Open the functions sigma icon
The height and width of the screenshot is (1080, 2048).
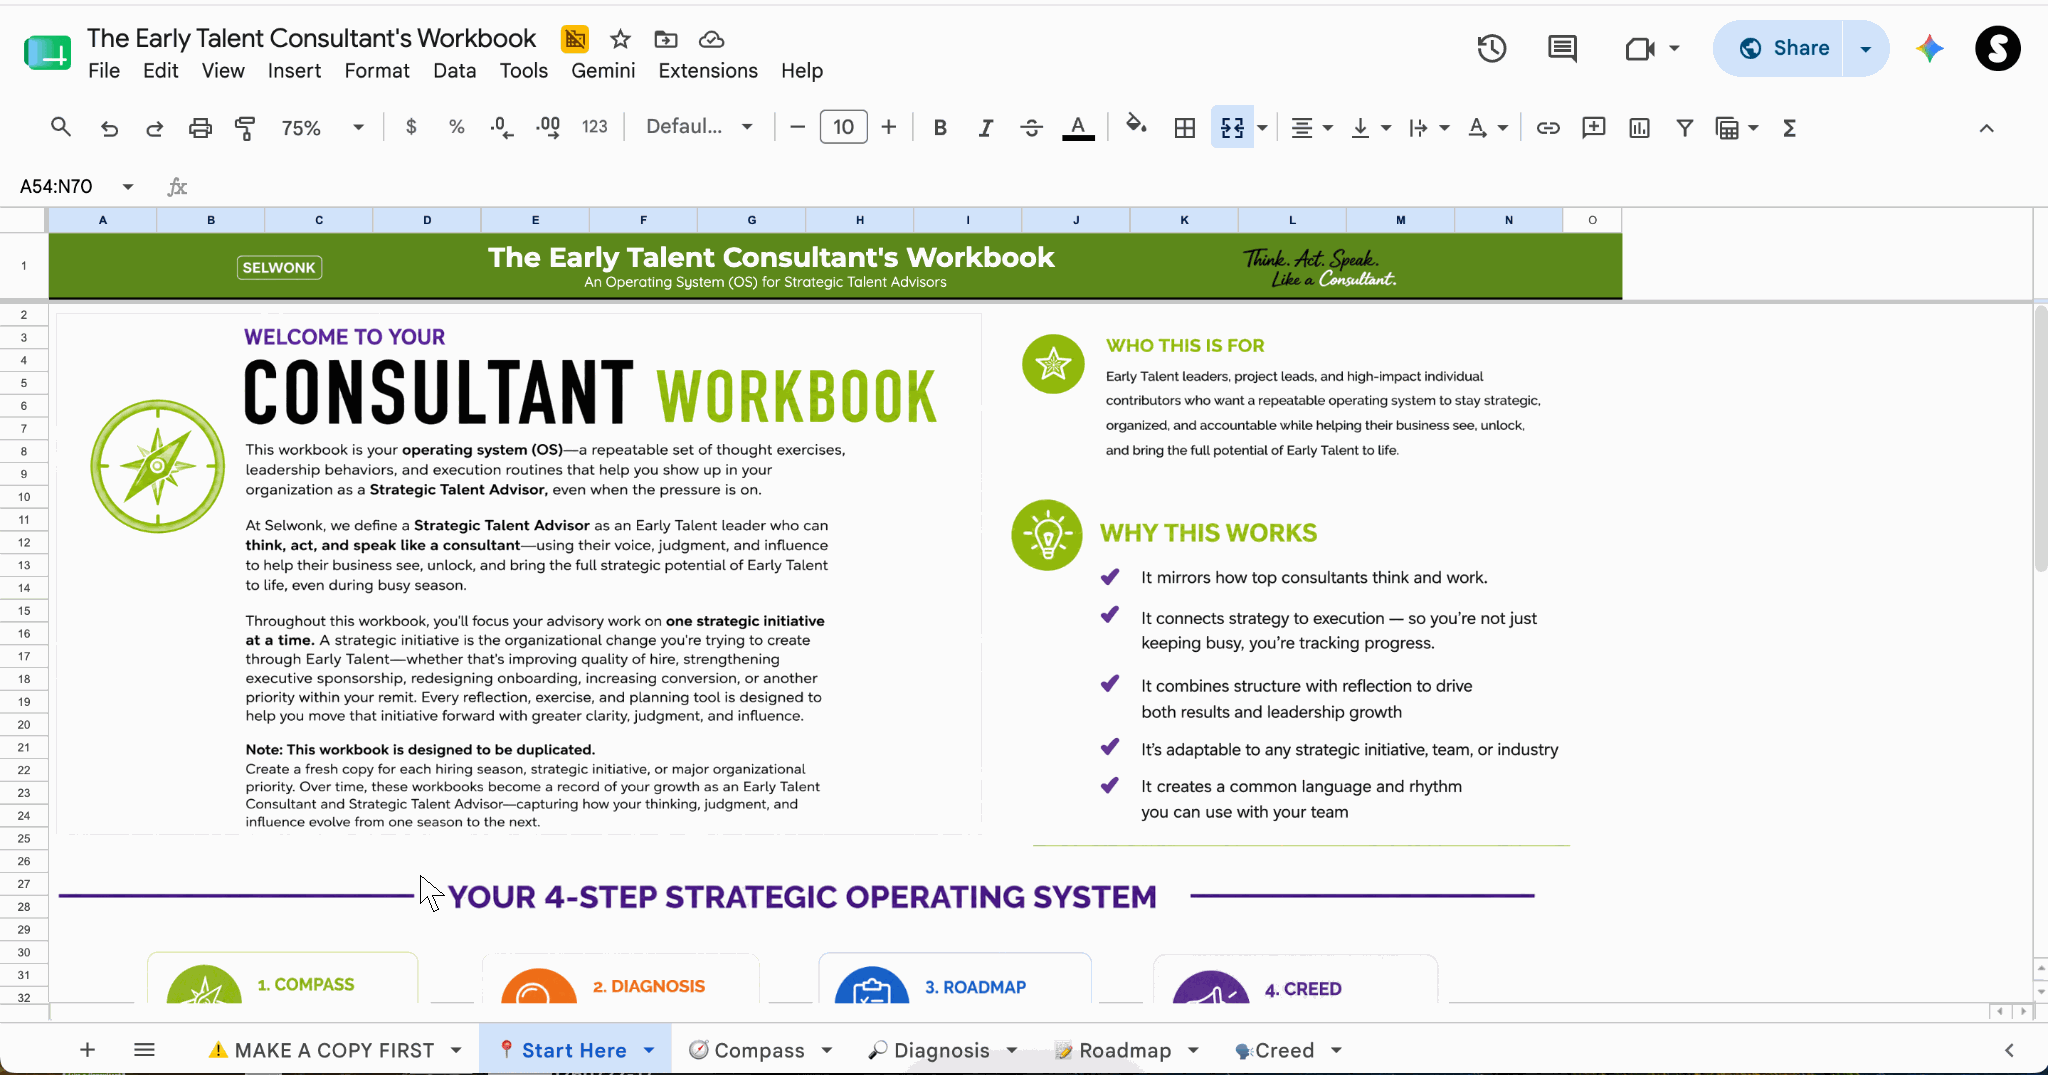[1790, 128]
